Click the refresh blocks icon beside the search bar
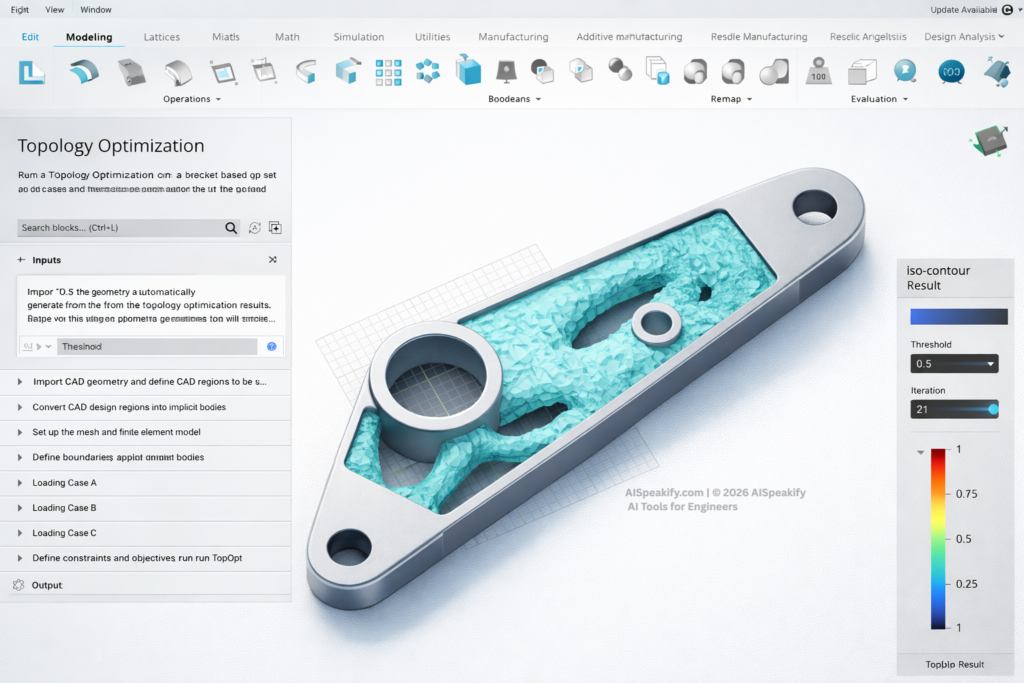Viewport: 1024px width, 683px height. [x=254, y=228]
